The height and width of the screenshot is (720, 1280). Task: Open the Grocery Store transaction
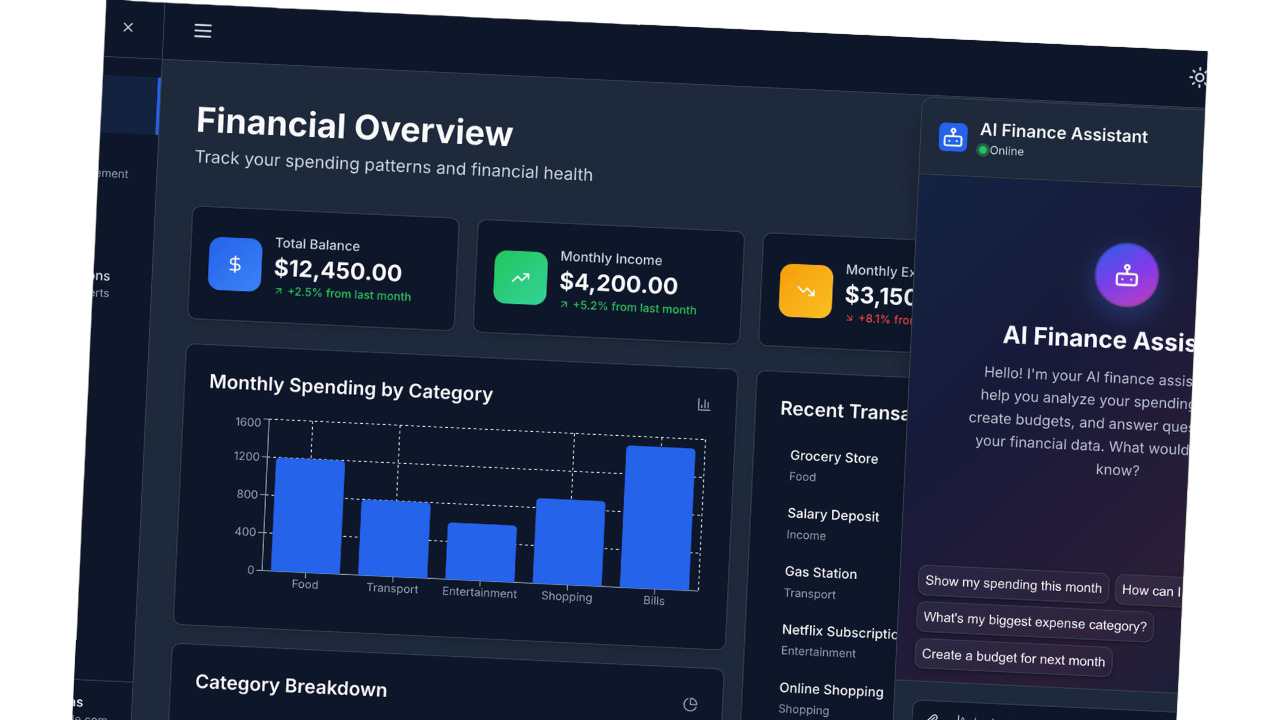coord(834,457)
